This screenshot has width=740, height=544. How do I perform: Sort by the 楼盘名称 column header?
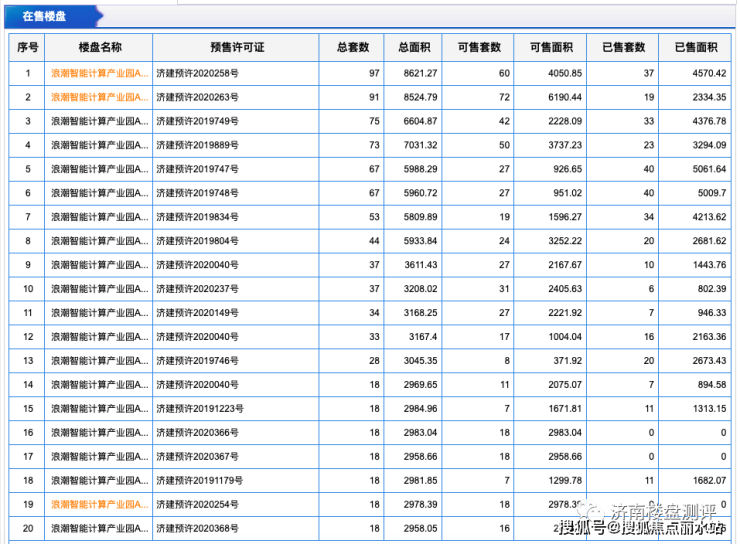(100, 47)
